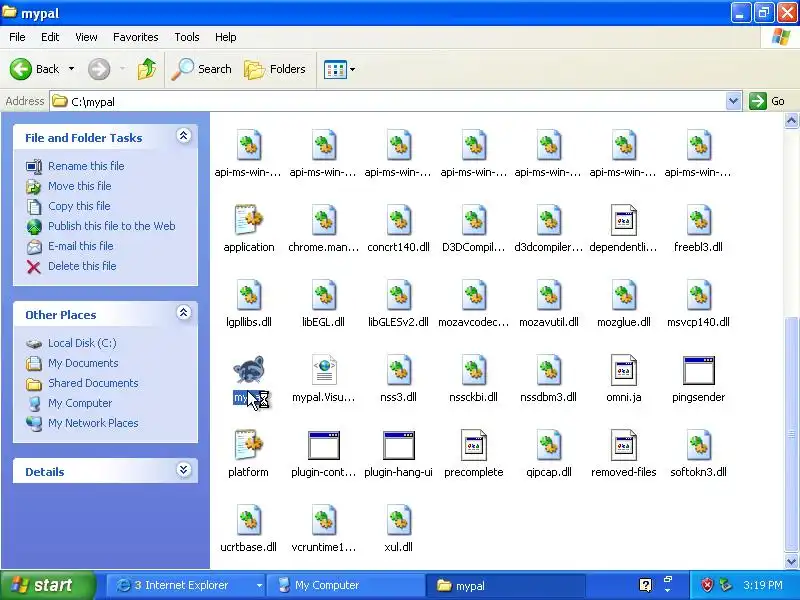This screenshot has height=600, width=800.
Task: Select the dependentlibs file icon
Action: pos(623,220)
